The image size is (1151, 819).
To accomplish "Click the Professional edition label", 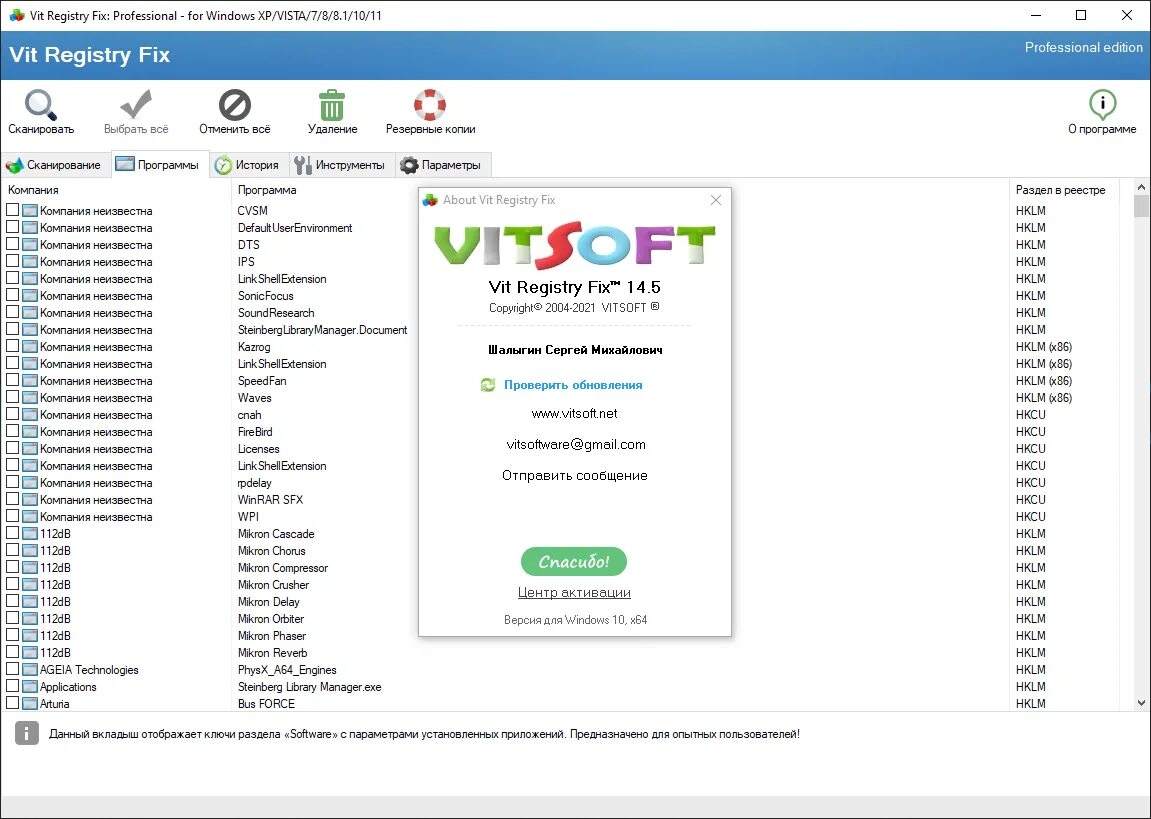I will click(x=1083, y=47).
